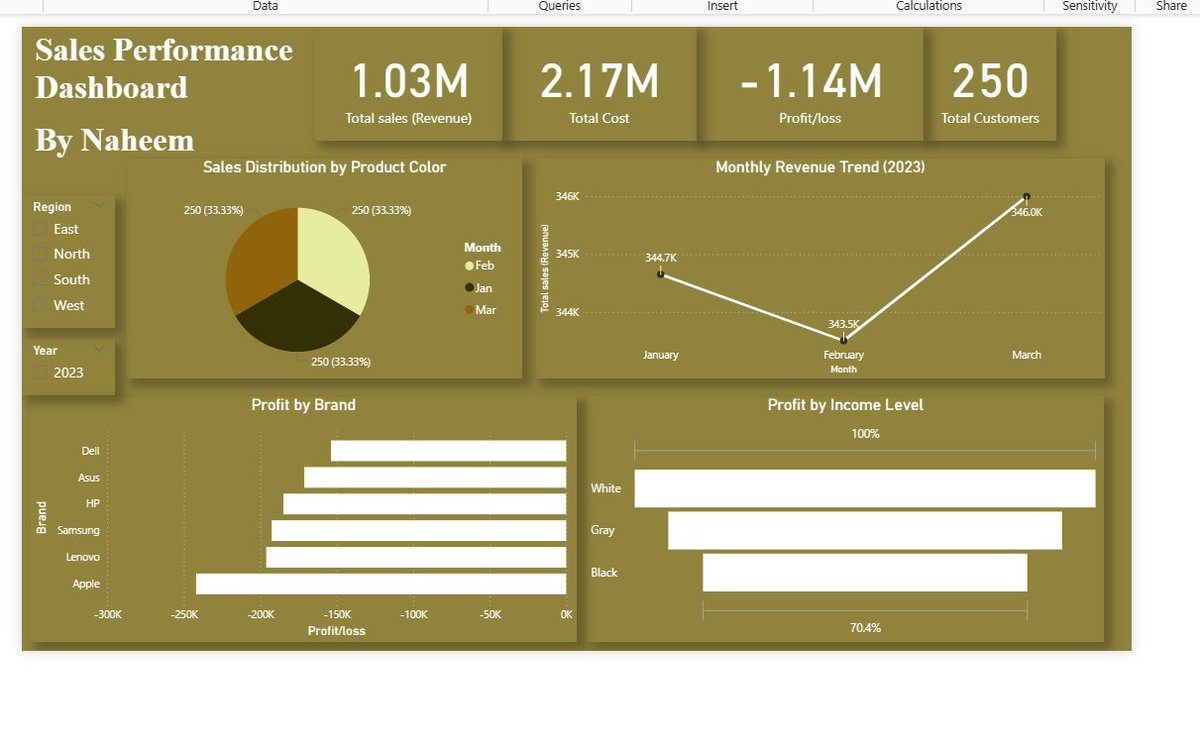Screen dimensions: 1200x747
Task: Check the South region checkbox
Action: pyautogui.click(x=41, y=280)
